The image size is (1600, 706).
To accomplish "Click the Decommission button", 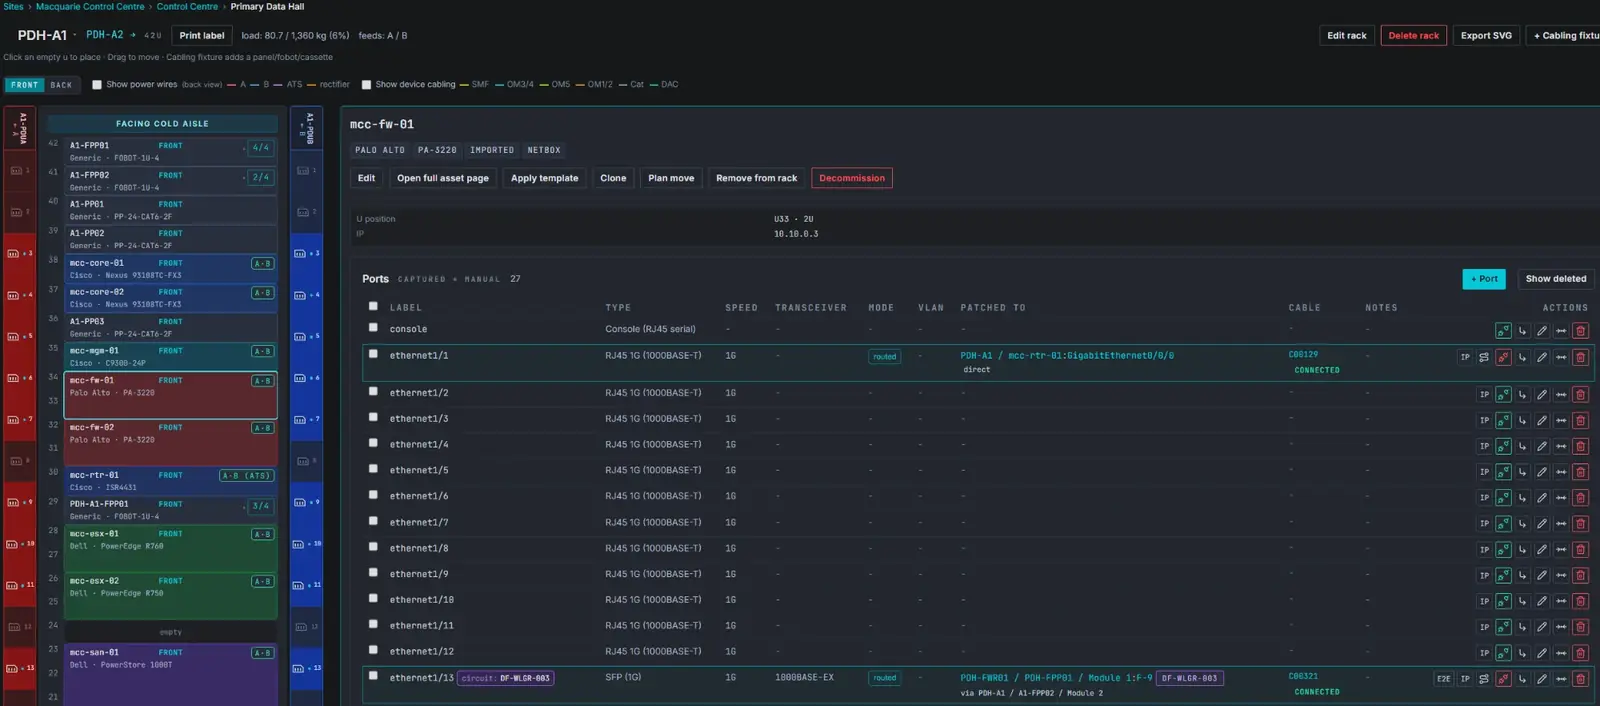I will tap(852, 178).
